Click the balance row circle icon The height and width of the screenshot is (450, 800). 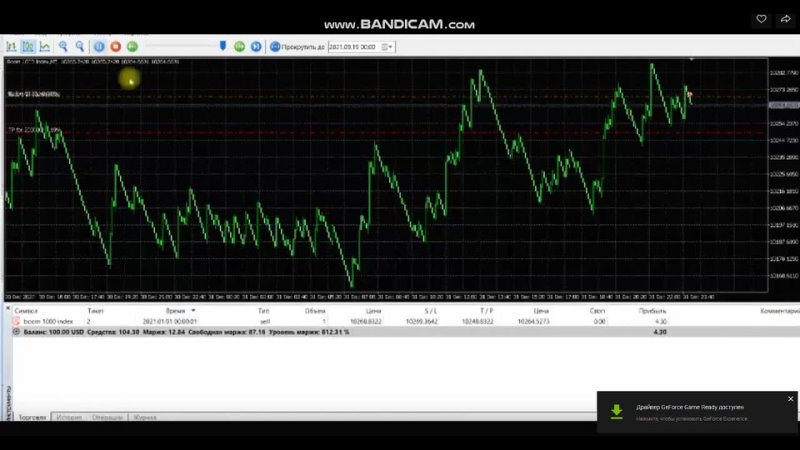[16, 332]
